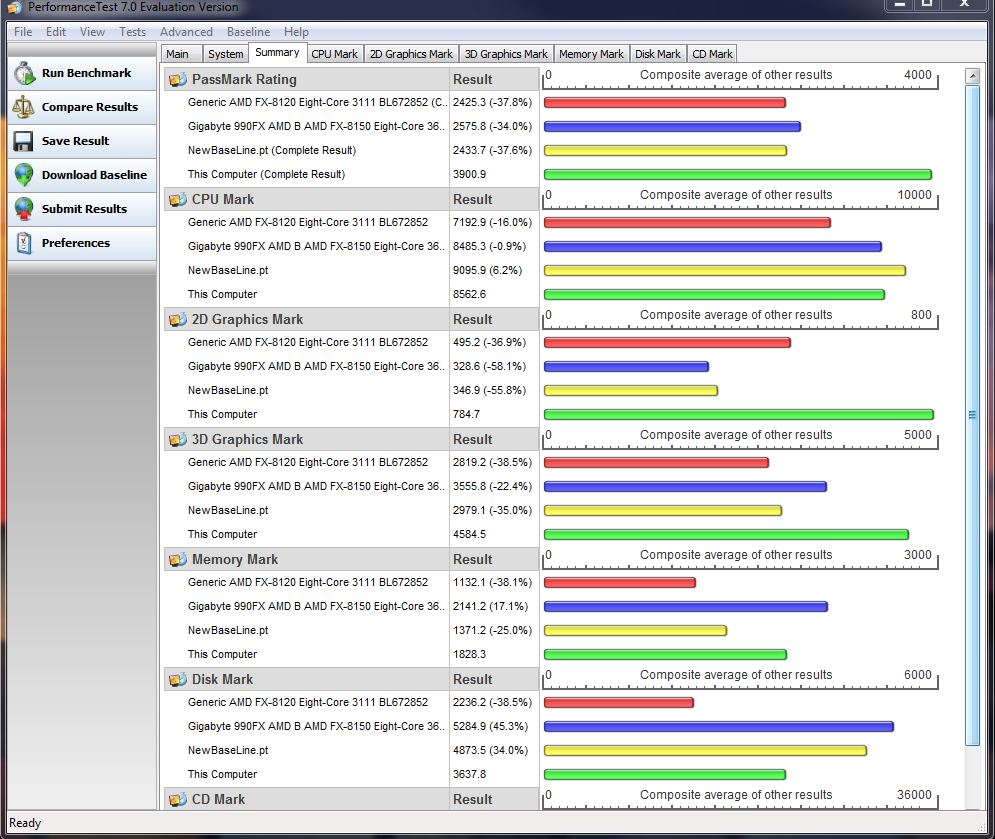The height and width of the screenshot is (839, 995).
Task: Click the Download Baseline button label
Action: pos(94,175)
